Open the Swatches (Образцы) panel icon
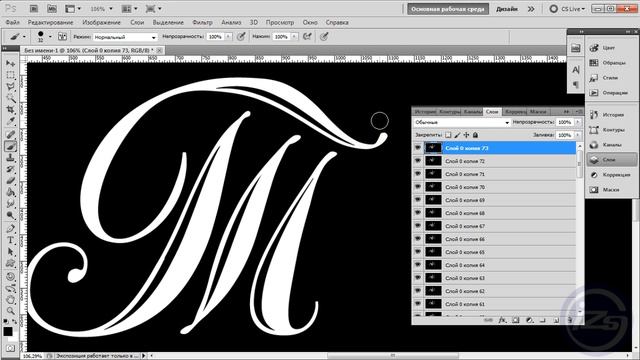The image size is (640, 360). pyautogui.click(x=594, y=63)
